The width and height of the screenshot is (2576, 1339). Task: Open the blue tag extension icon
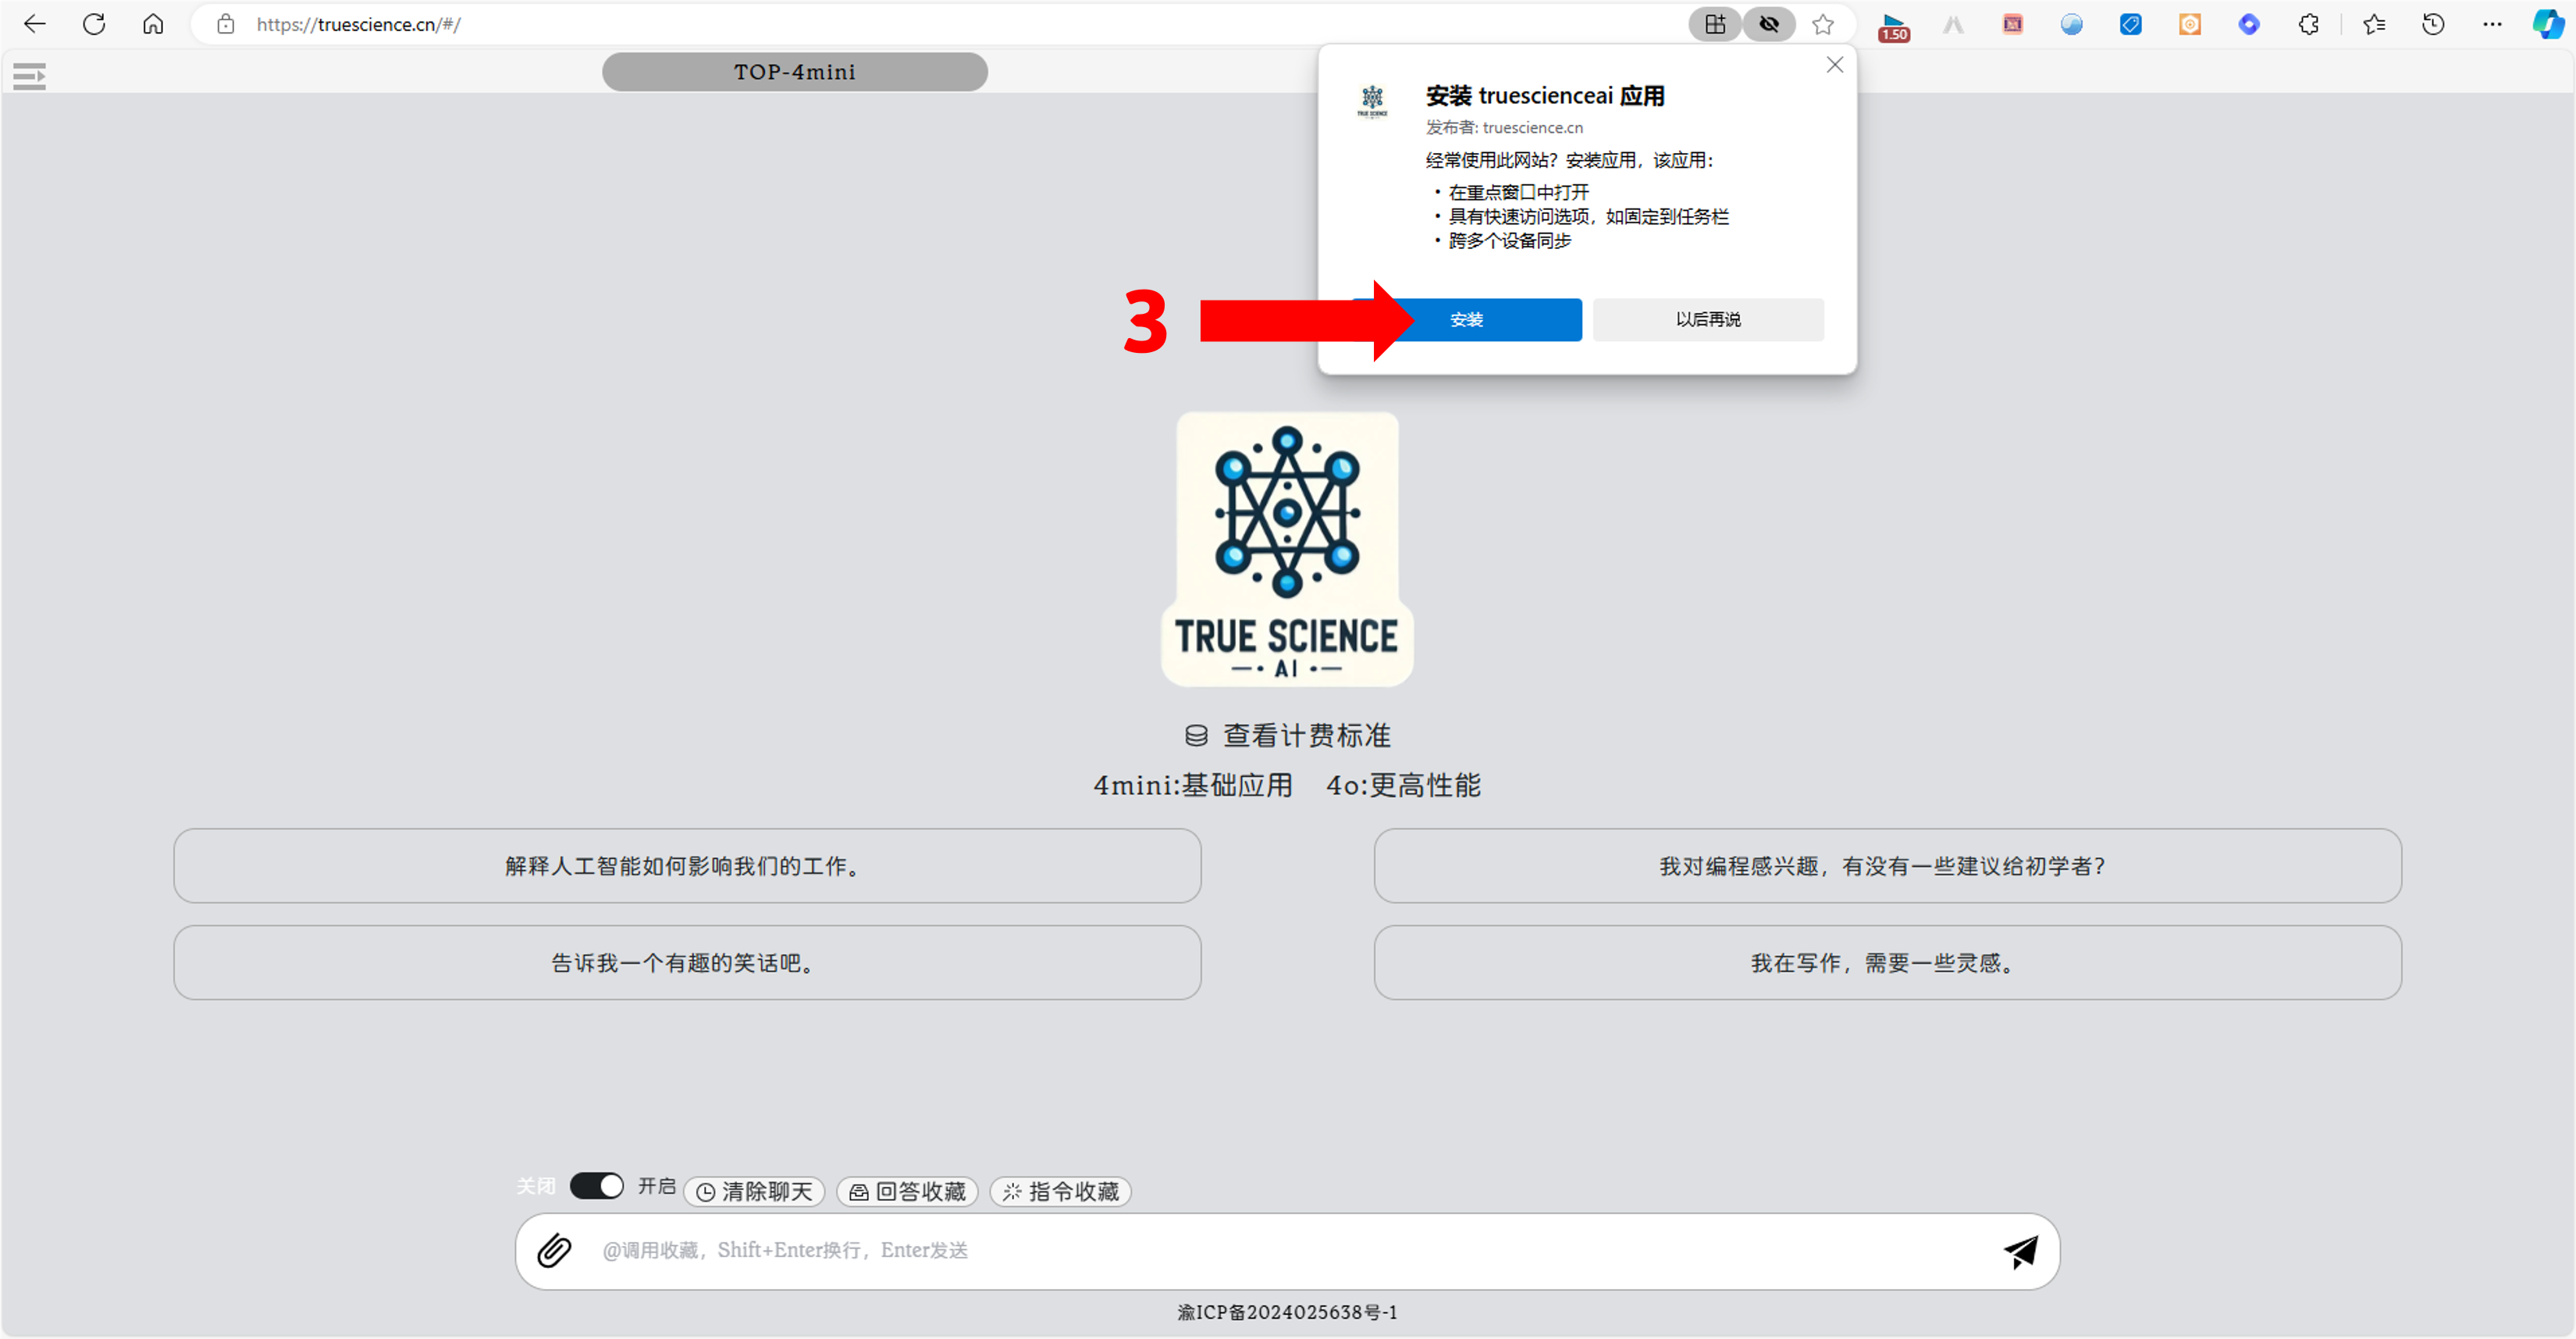[x=2131, y=24]
